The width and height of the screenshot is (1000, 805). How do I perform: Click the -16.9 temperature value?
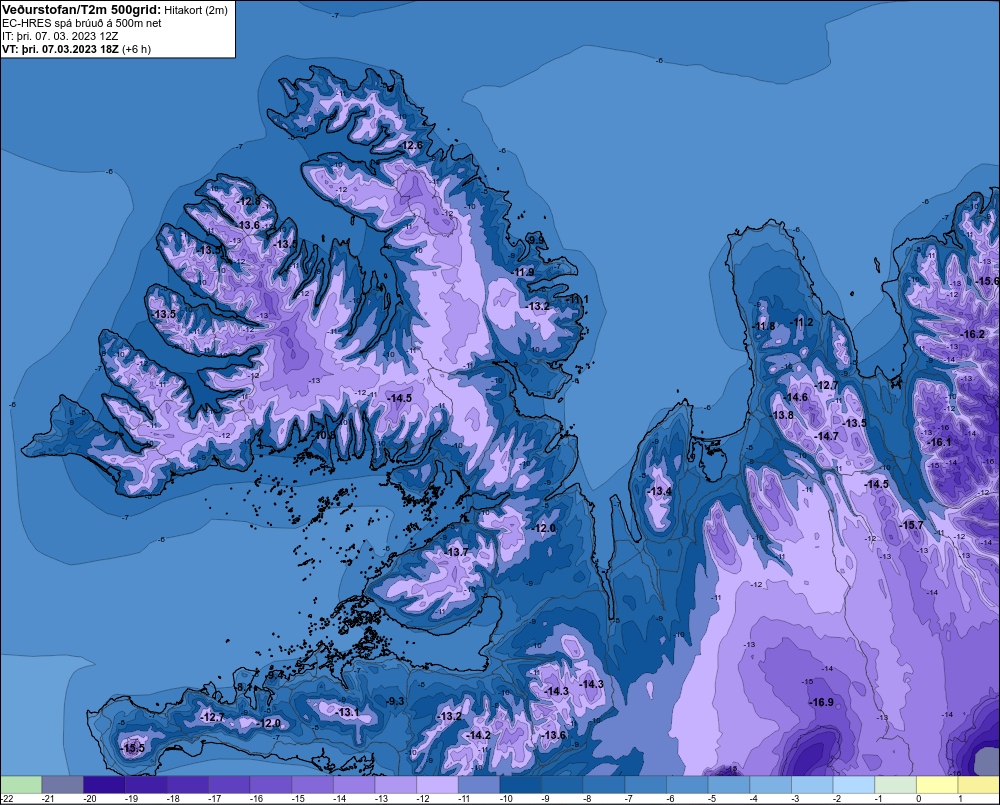coord(821,702)
